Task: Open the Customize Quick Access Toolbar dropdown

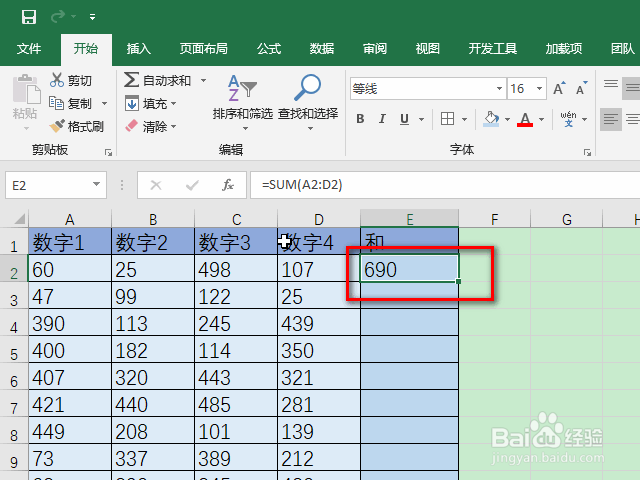Action: tap(93, 17)
